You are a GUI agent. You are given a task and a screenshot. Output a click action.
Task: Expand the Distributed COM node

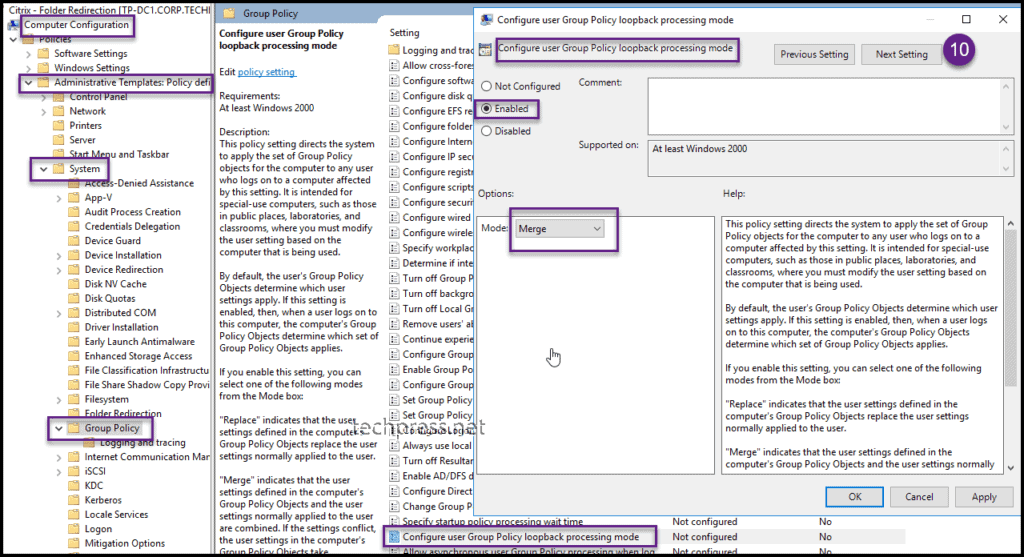tap(59, 313)
